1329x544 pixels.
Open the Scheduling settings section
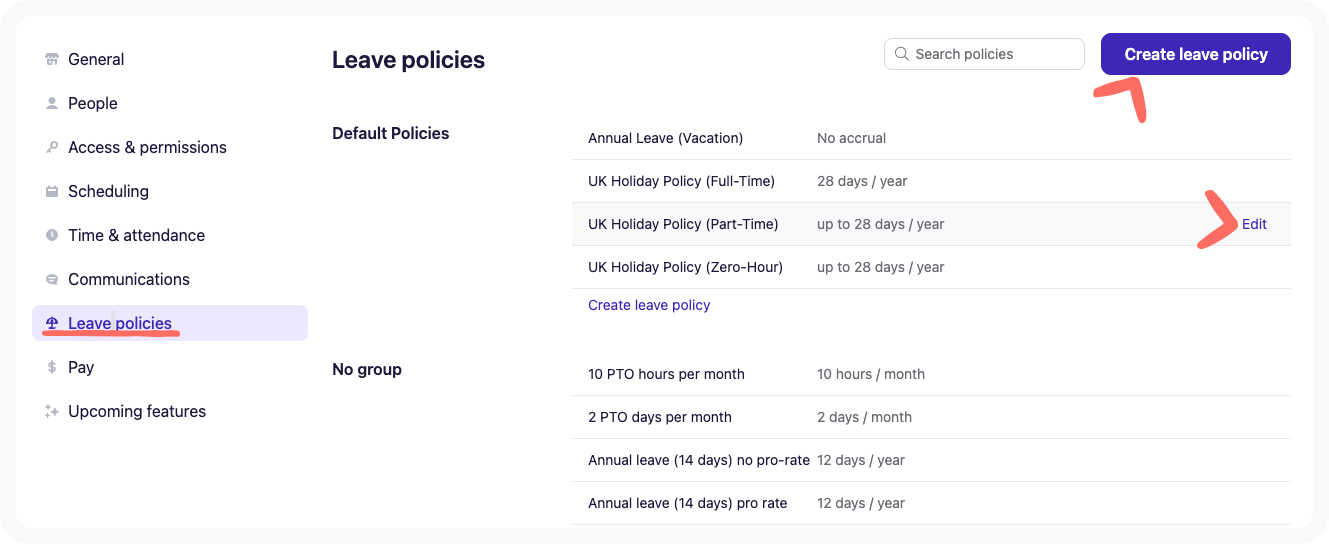tap(108, 191)
